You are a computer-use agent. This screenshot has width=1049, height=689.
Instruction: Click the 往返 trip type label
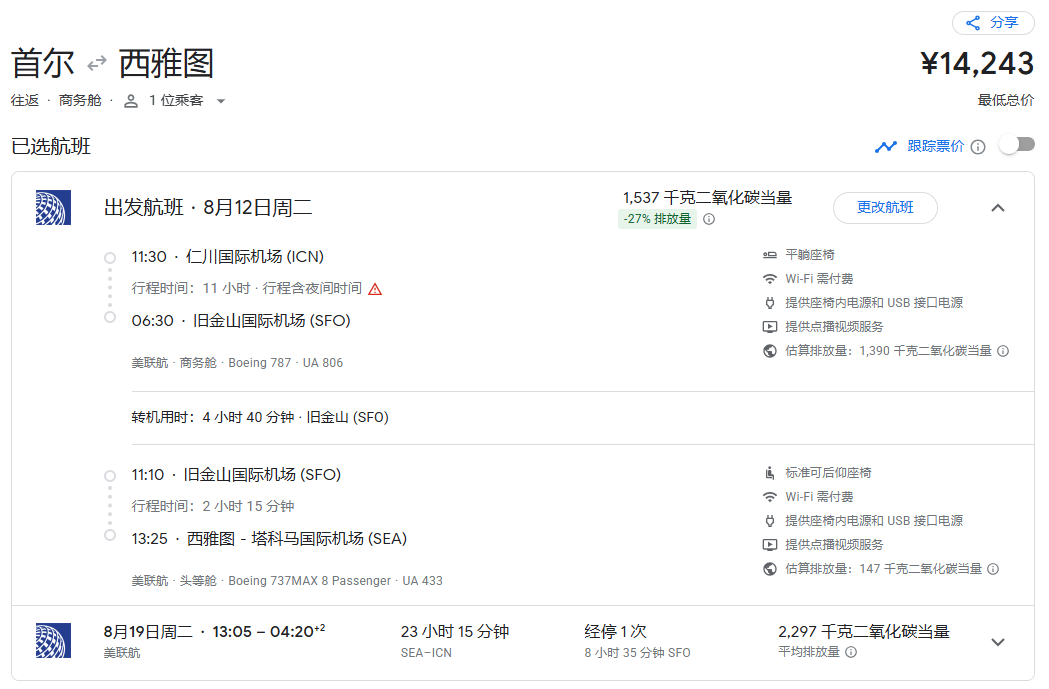click(x=25, y=100)
